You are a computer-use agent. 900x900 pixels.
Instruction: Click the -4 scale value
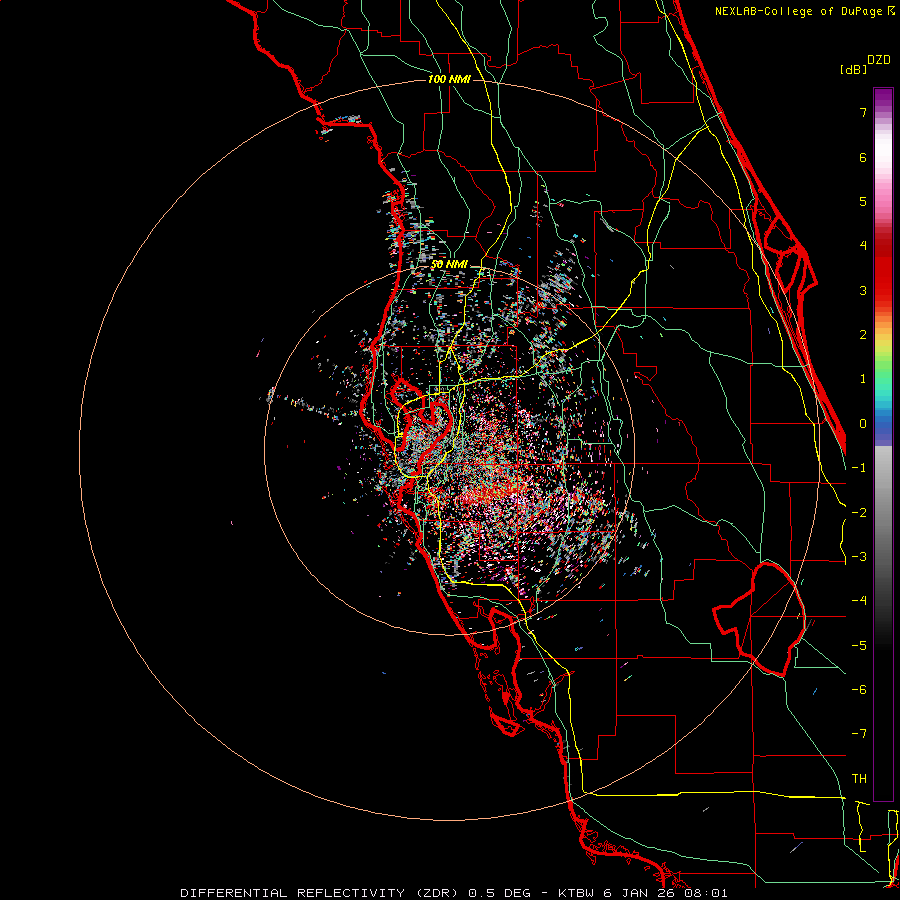[x=859, y=600]
